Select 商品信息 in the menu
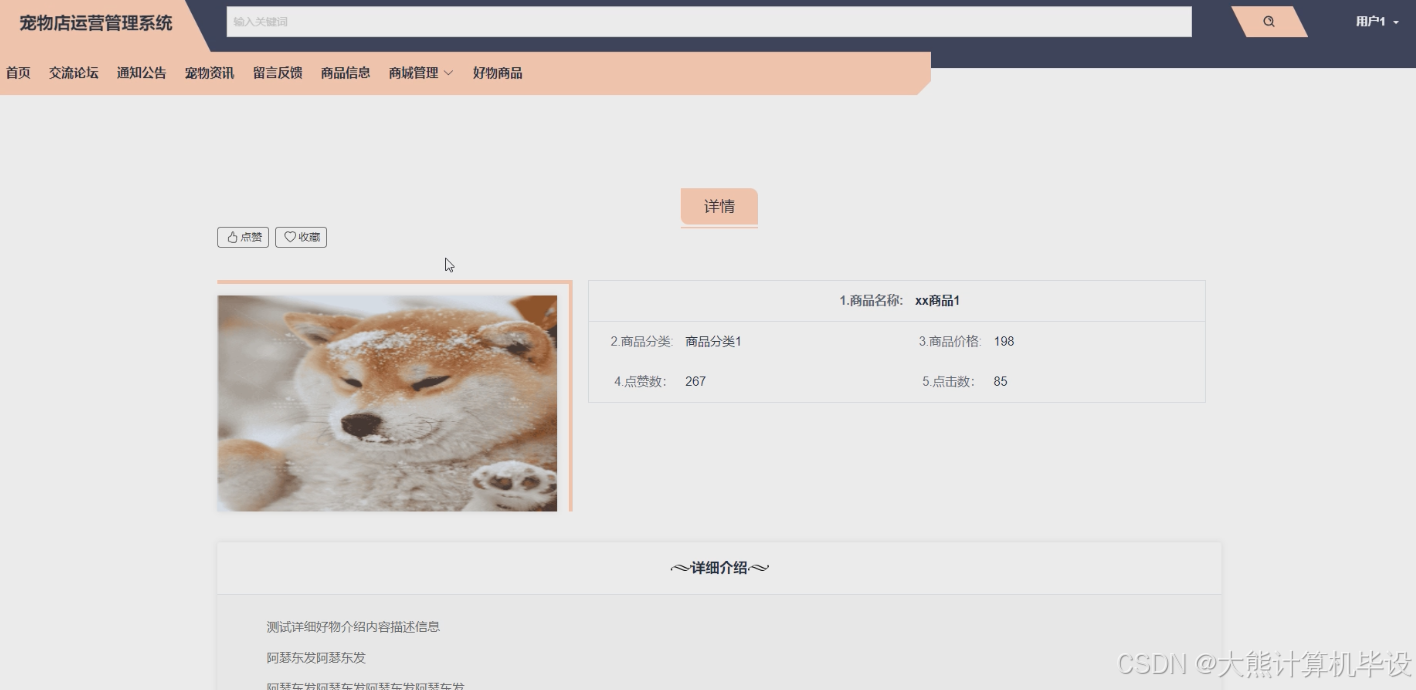 pyautogui.click(x=346, y=73)
